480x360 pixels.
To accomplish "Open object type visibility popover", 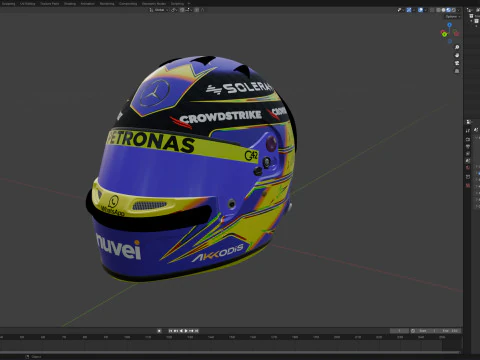I will [x=401, y=10].
